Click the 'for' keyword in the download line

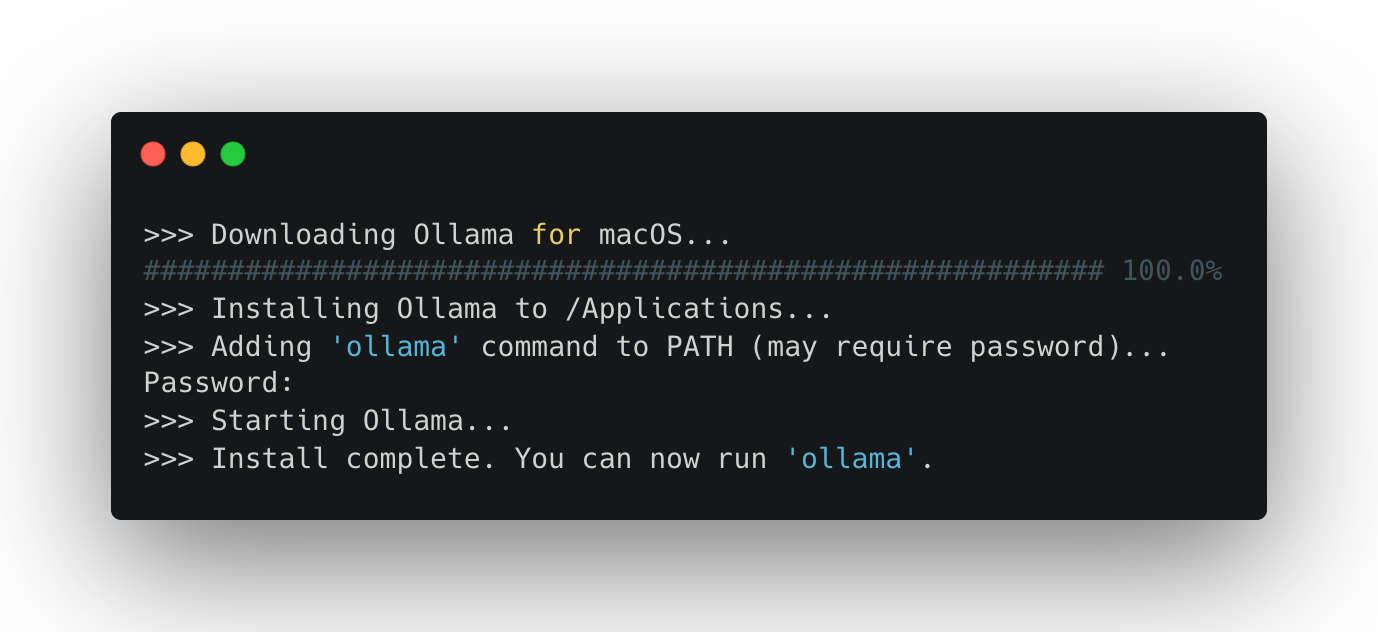click(555, 234)
